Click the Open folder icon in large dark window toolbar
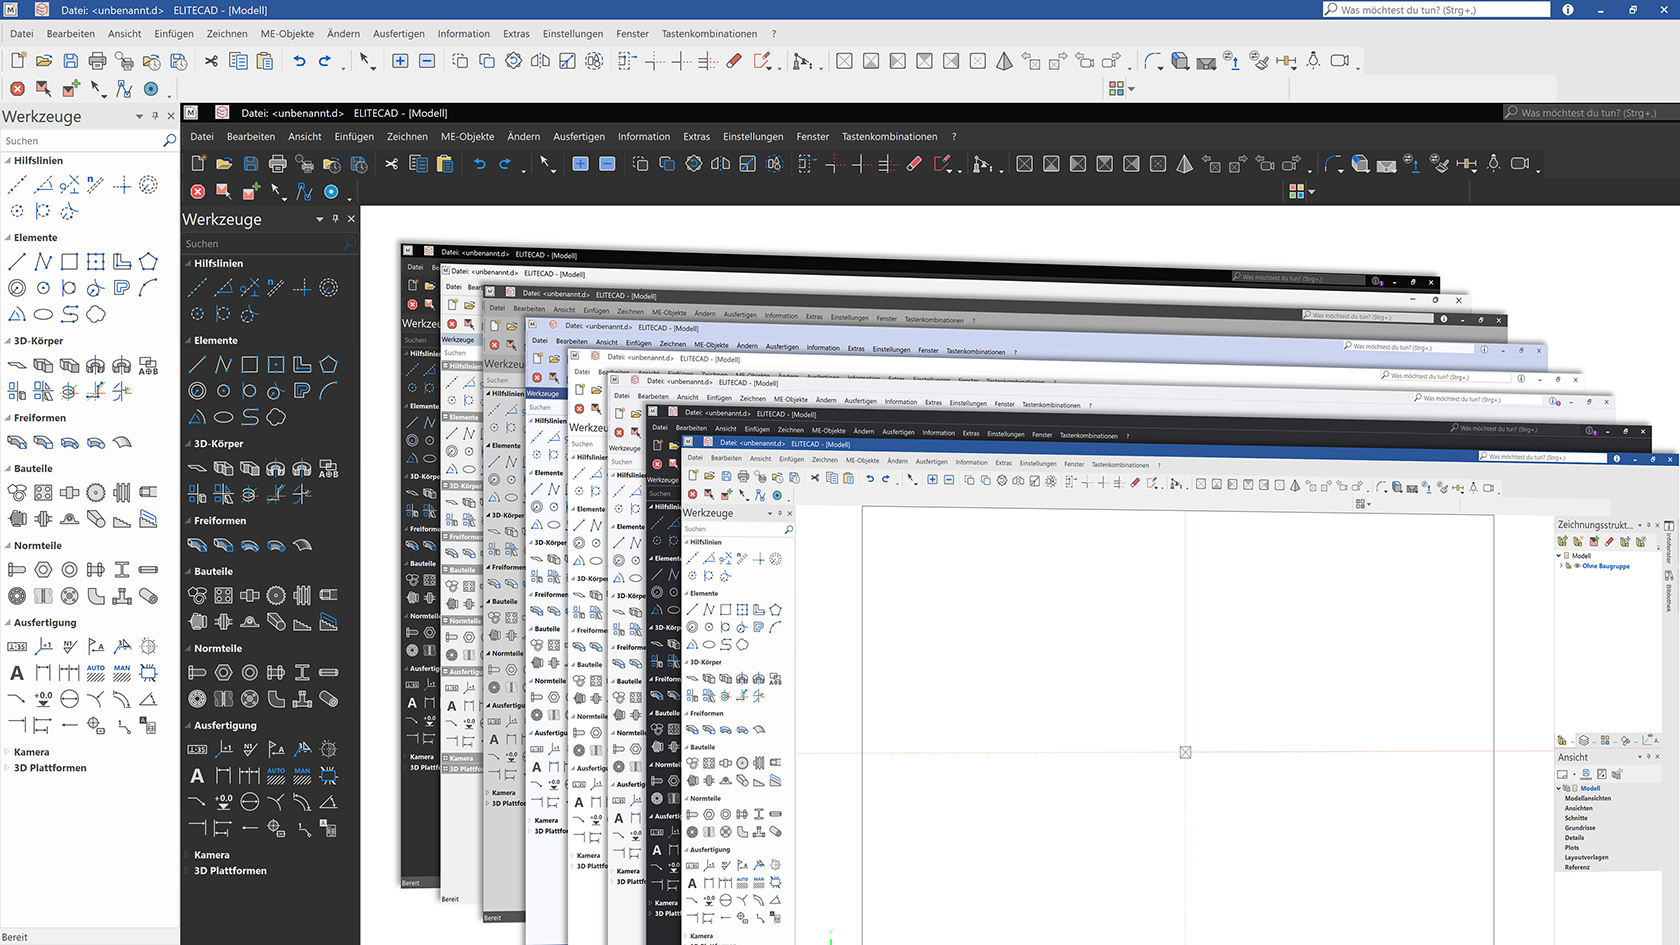Screen dimensions: 1680x945 point(224,164)
